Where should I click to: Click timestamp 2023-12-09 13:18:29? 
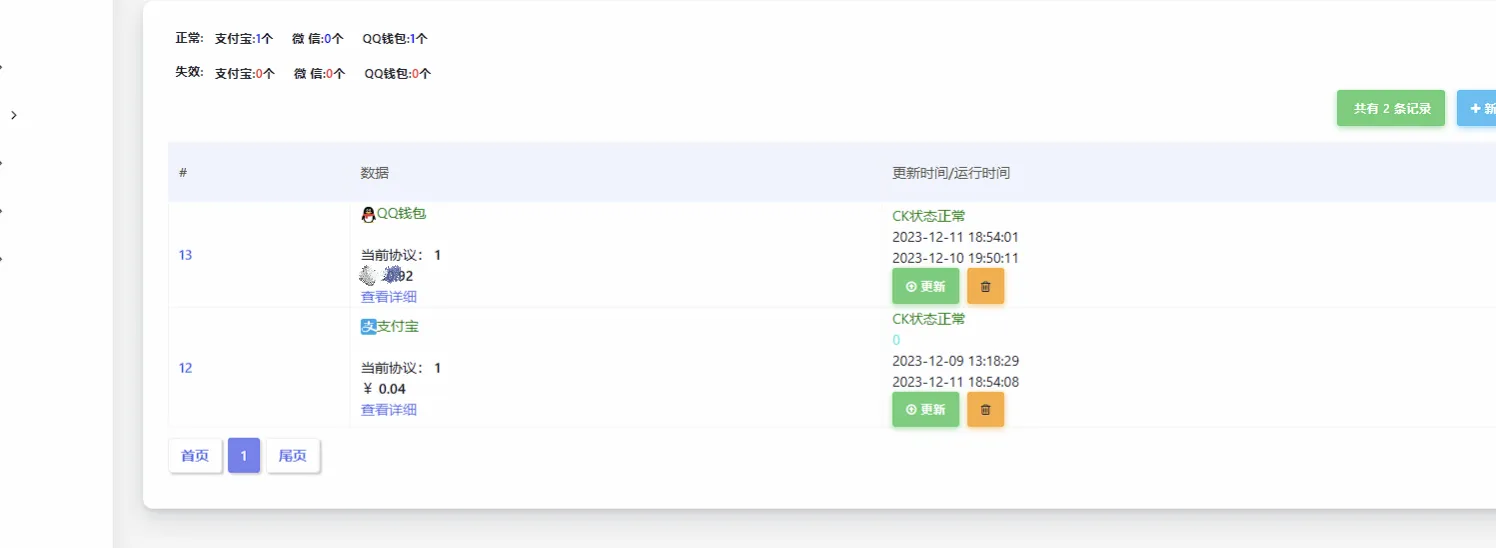(955, 361)
